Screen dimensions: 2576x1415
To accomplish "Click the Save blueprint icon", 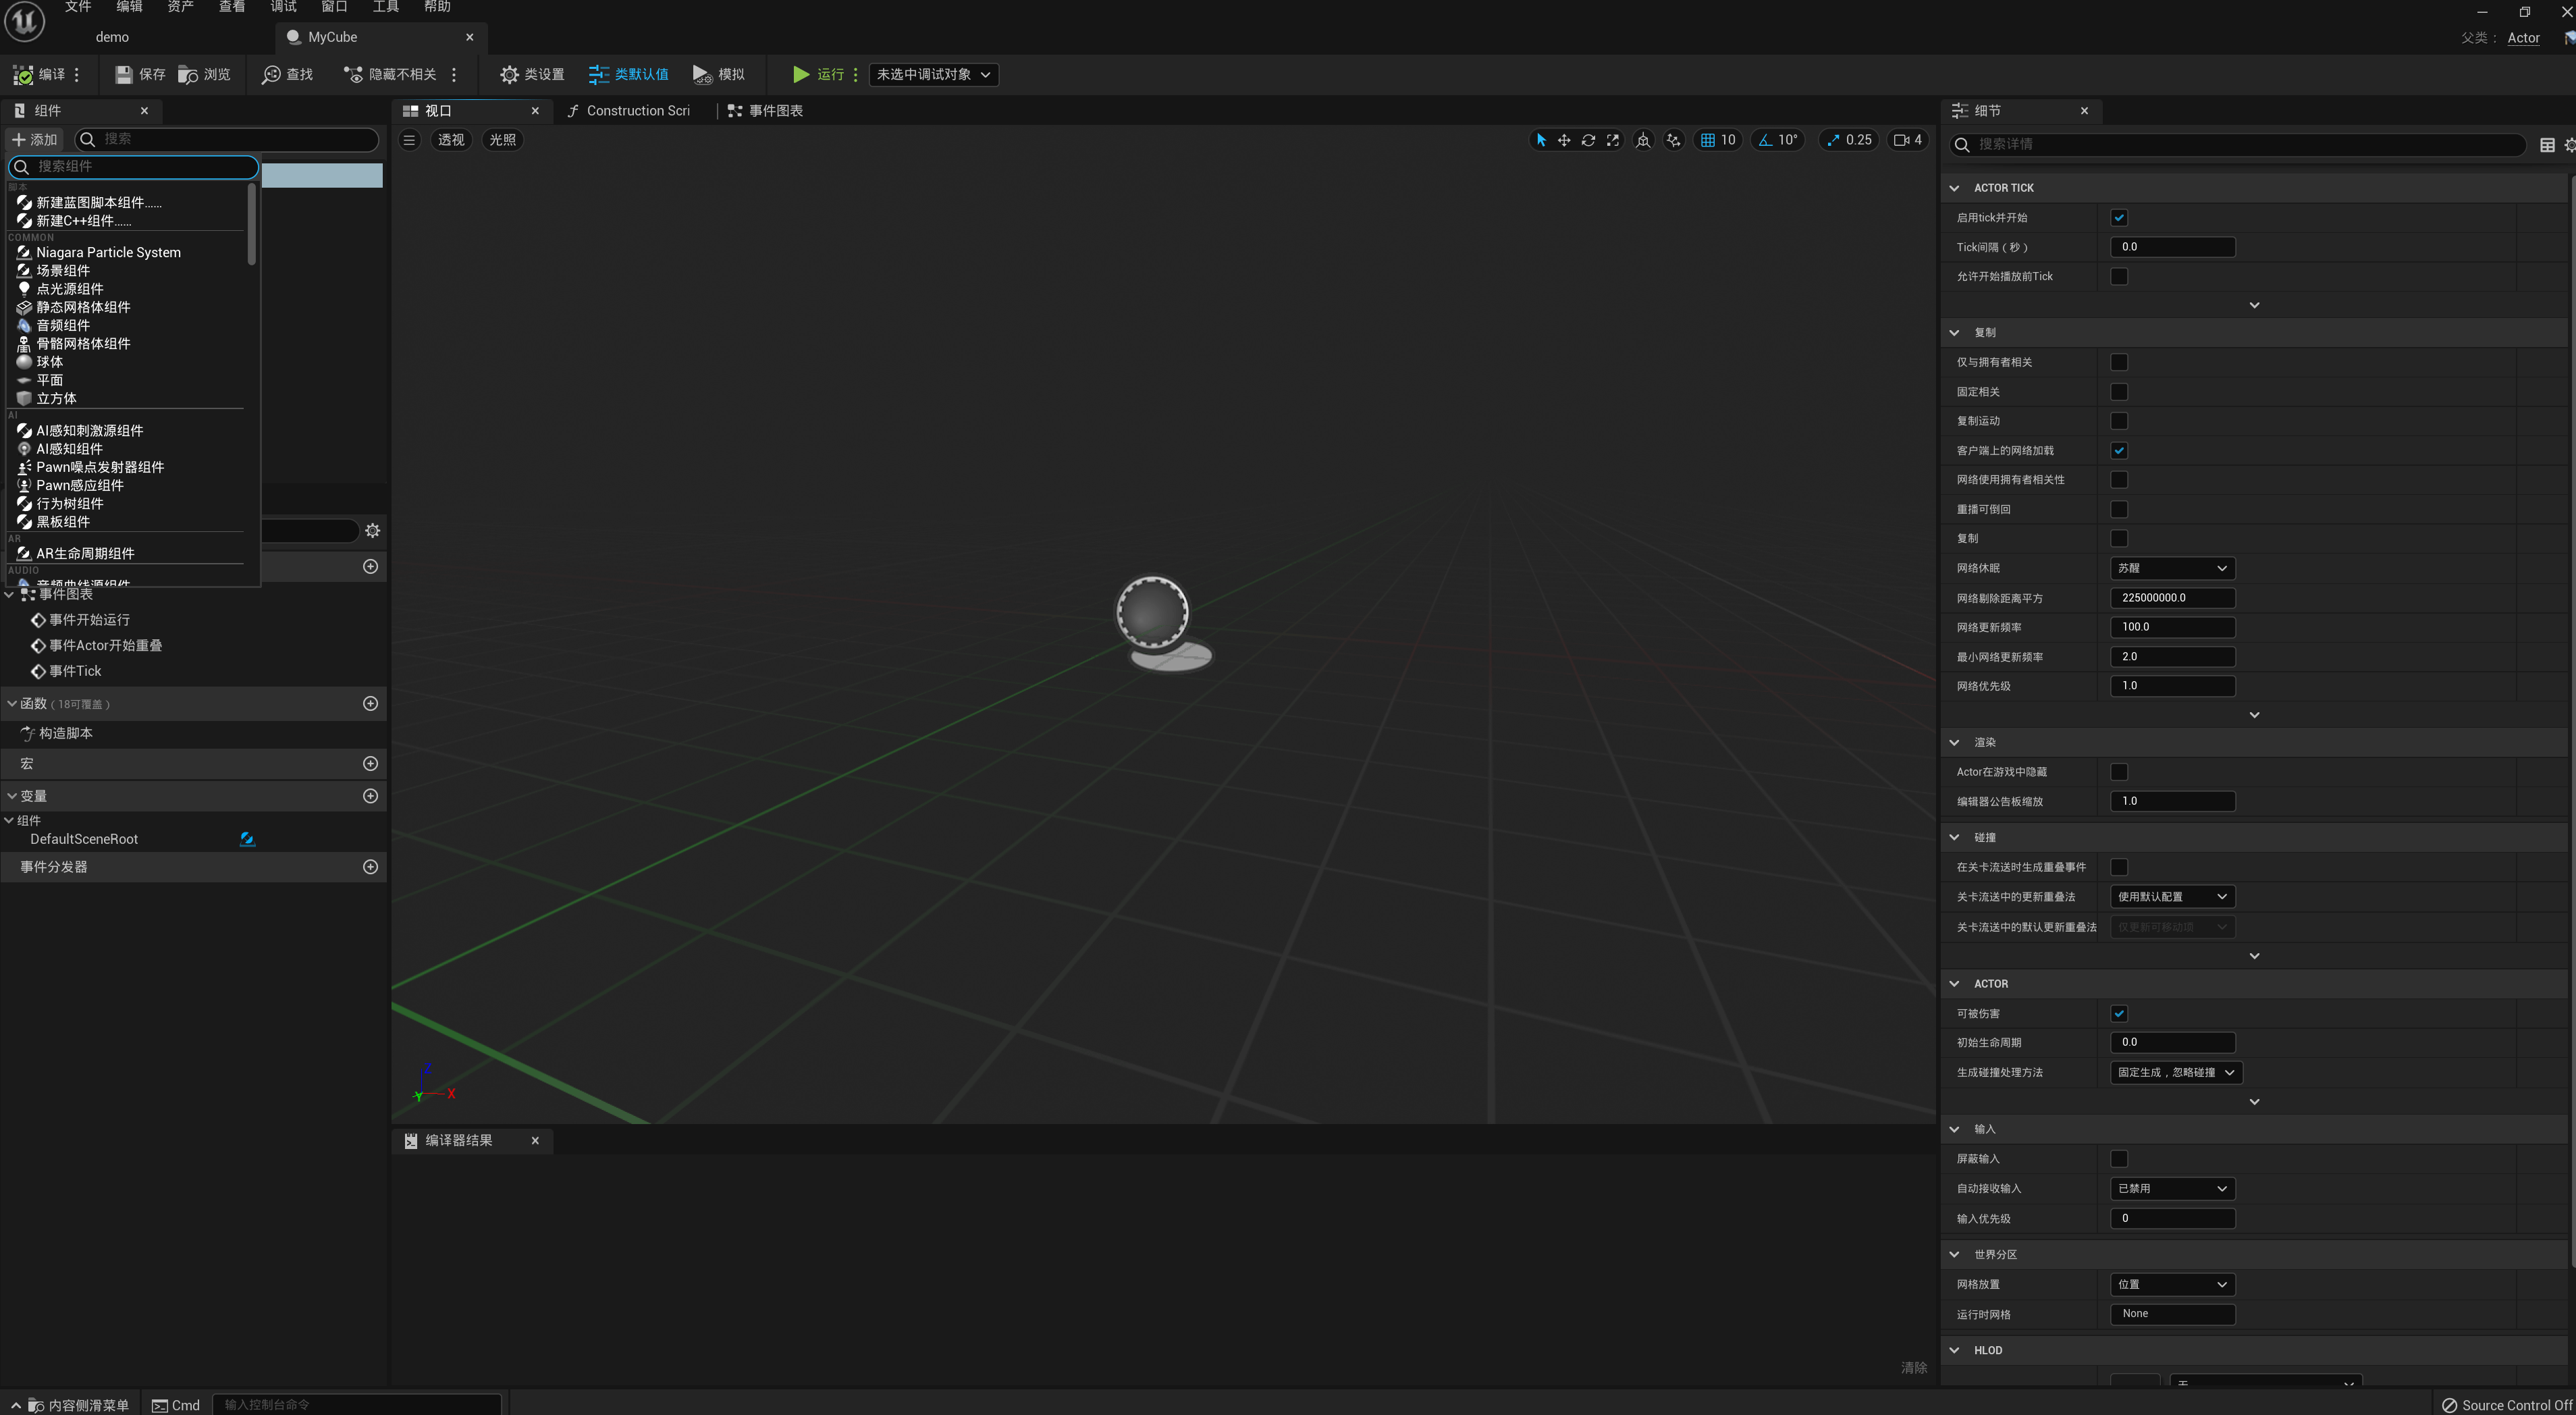I will click(x=124, y=75).
